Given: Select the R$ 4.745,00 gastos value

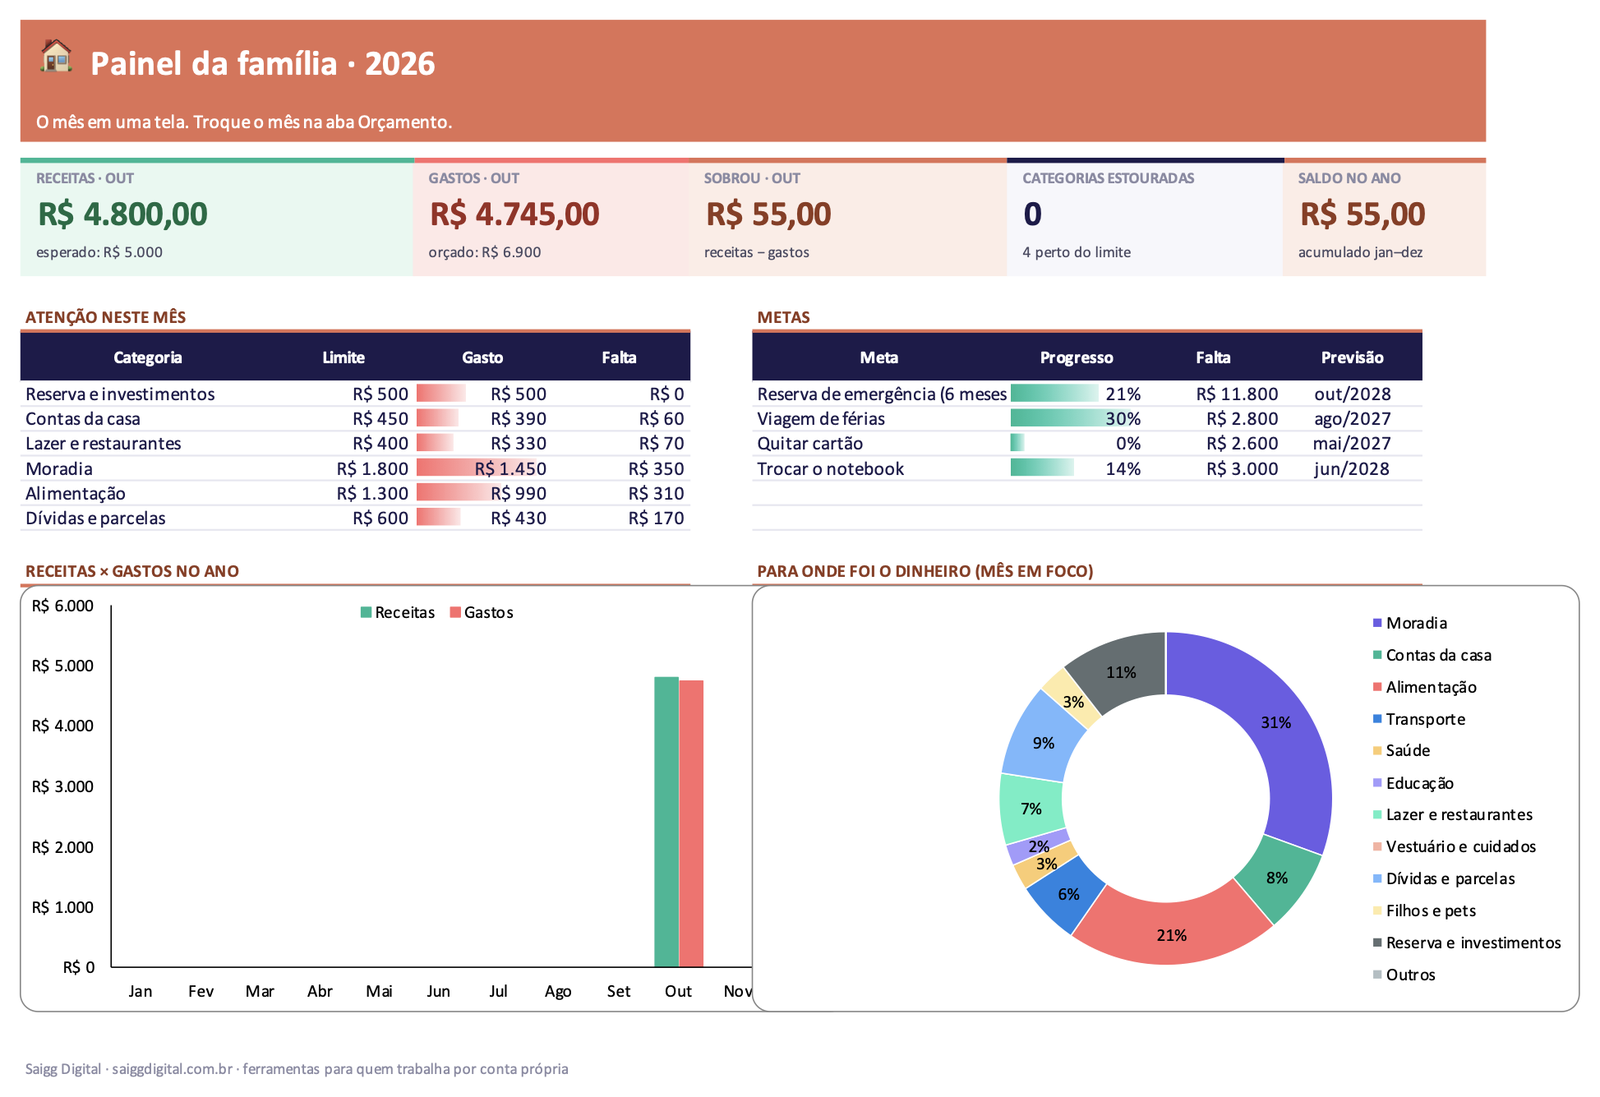Looking at the screenshot, I should (x=515, y=214).
